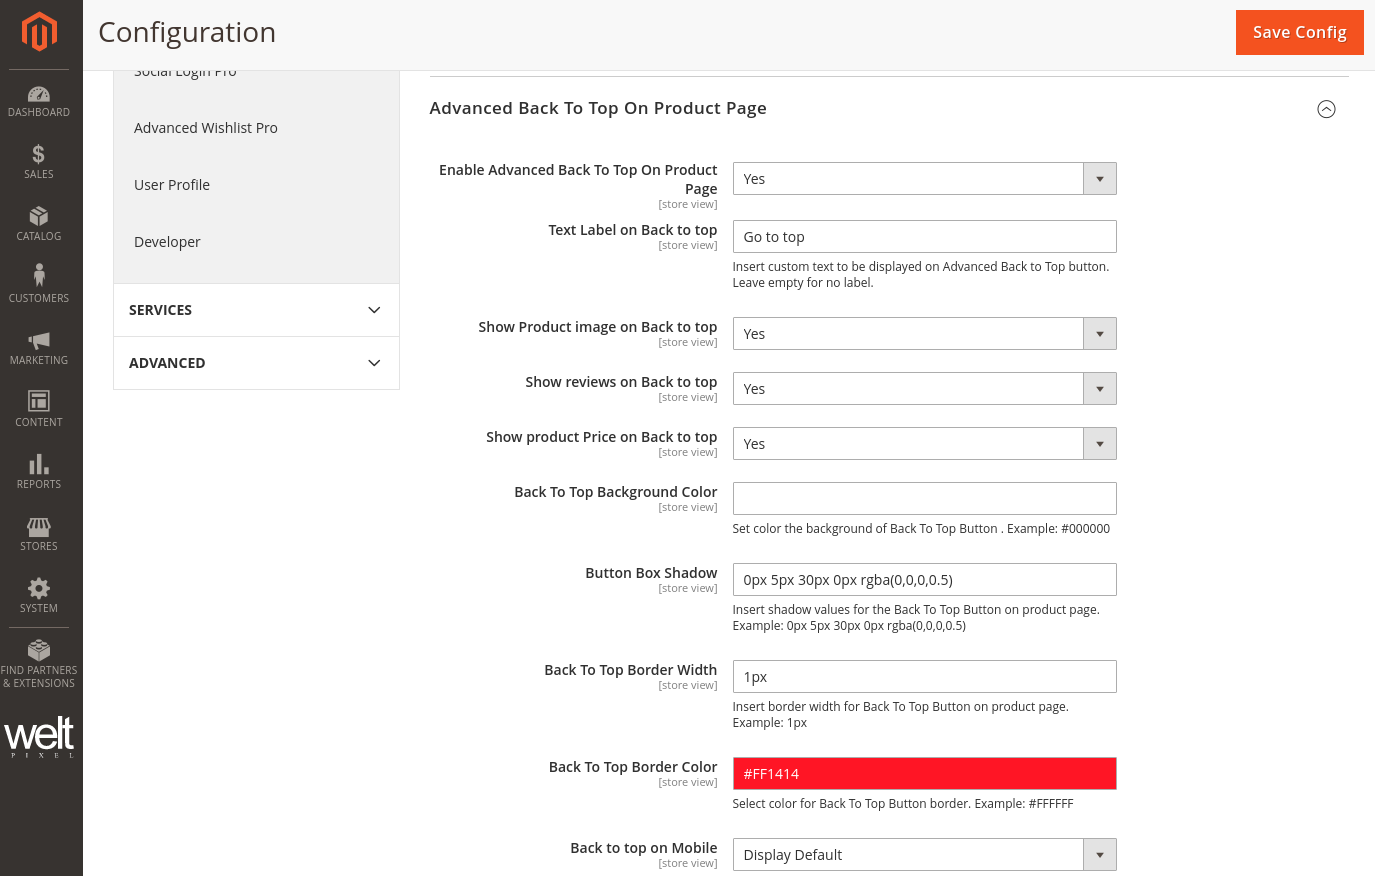
Task: Open Back to top on Mobile dropdown
Action: coord(924,855)
